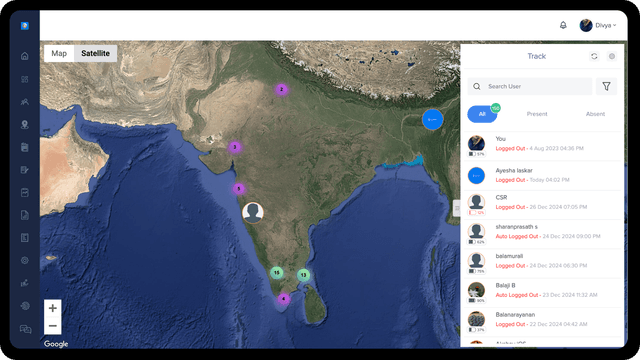Viewport: 640px width, 360px height.
Task: Expand the cluster marker labeled 15
Action: 277,272
